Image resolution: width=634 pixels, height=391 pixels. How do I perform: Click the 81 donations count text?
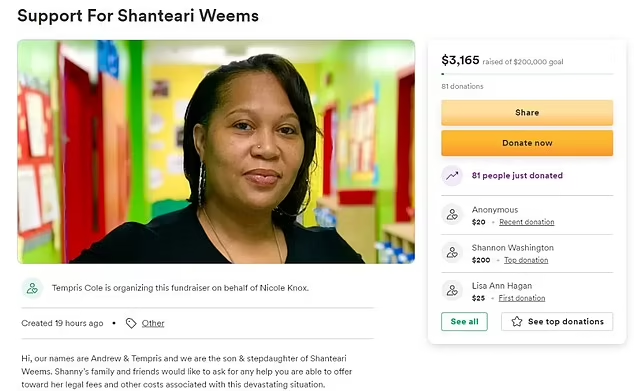462,86
